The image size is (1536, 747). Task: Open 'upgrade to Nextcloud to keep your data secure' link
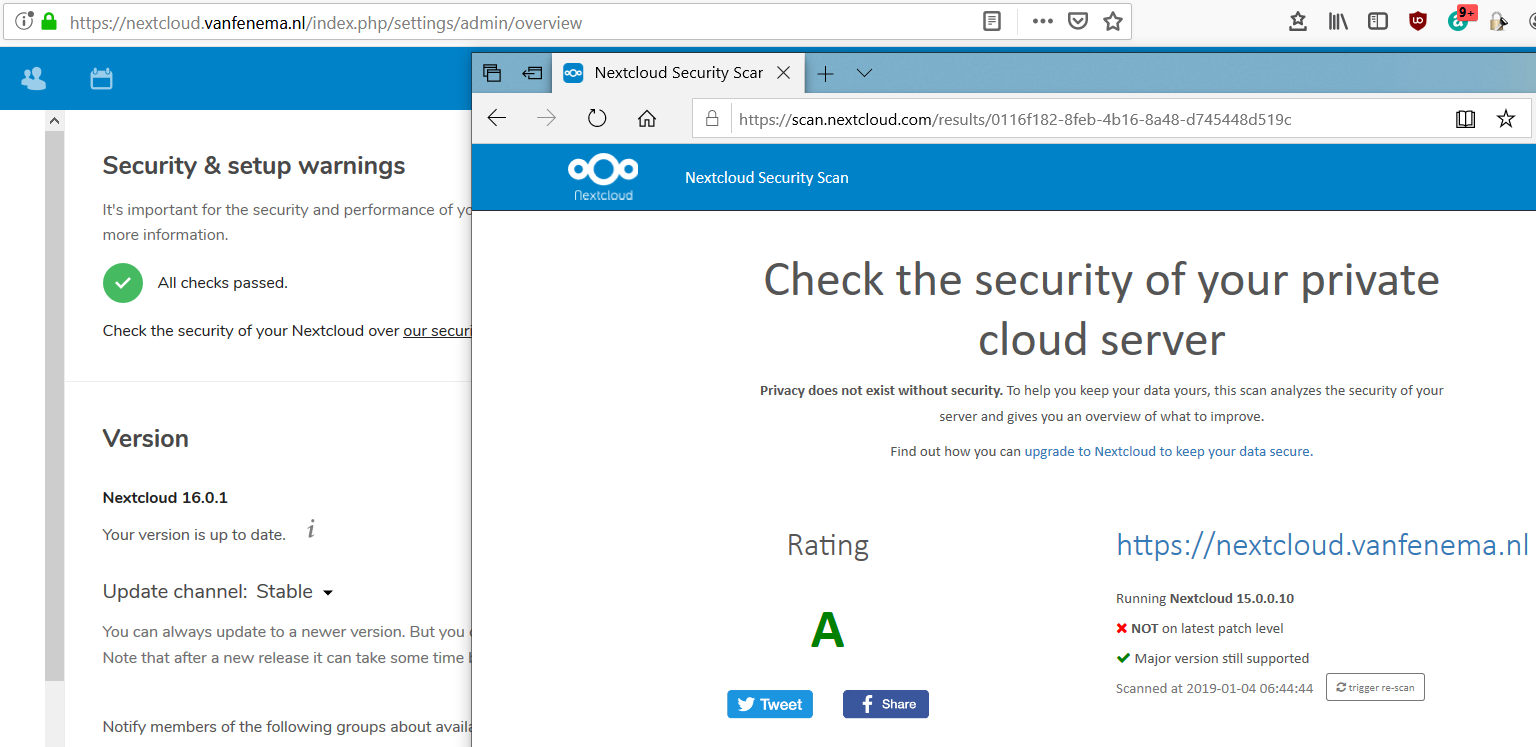pyautogui.click(x=1167, y=451)
